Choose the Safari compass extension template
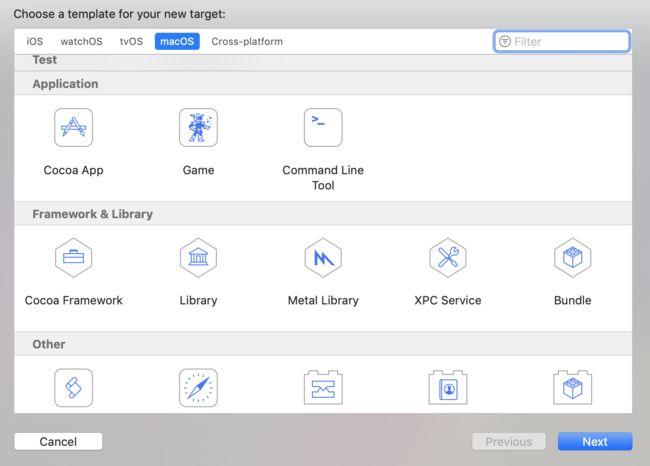Screen dimensions: 650x466 [198, 388]
